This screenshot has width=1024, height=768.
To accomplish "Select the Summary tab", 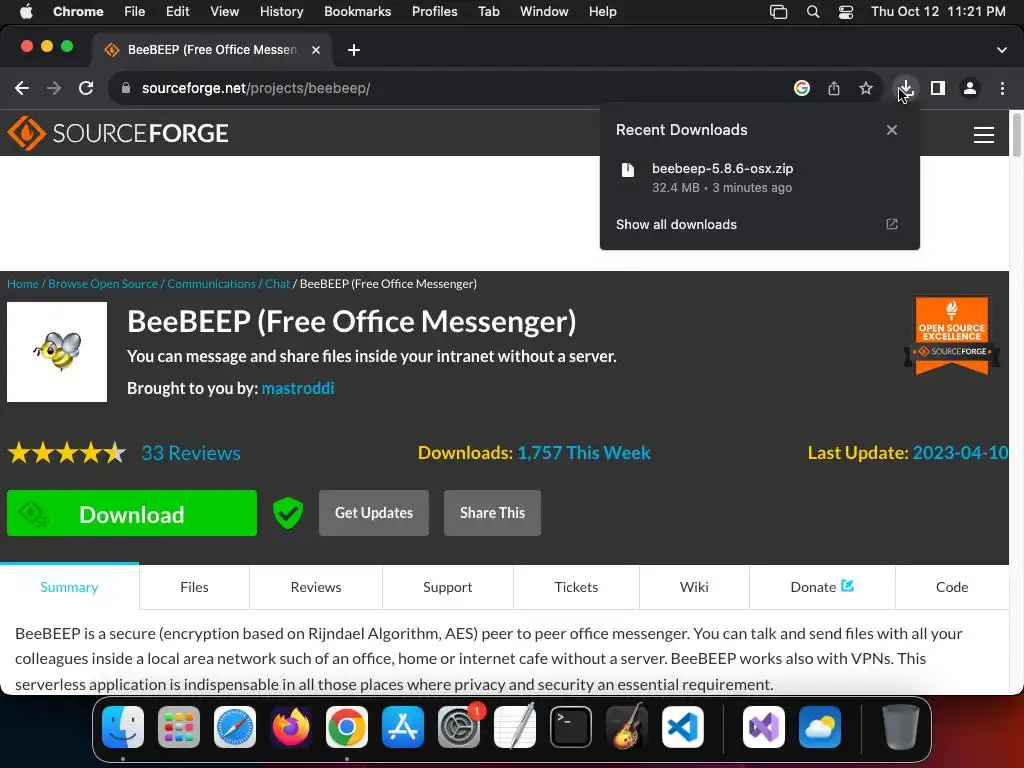I will click(x=69, y=587).
